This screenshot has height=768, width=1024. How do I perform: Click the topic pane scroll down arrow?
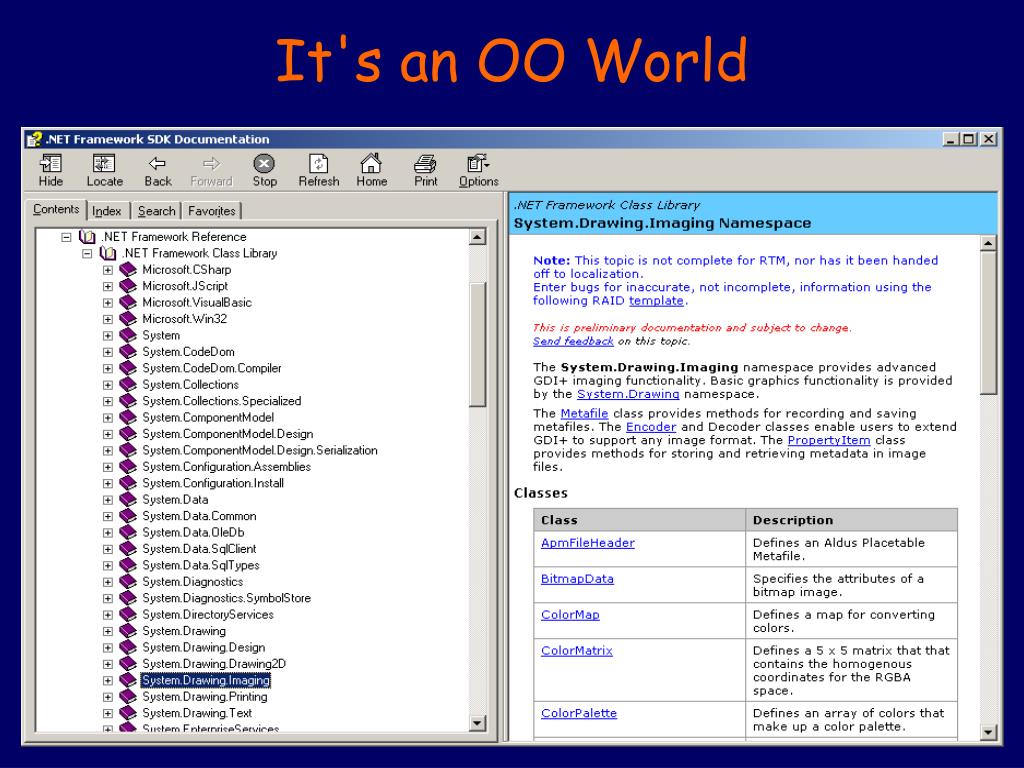click(x=989, y=732)
